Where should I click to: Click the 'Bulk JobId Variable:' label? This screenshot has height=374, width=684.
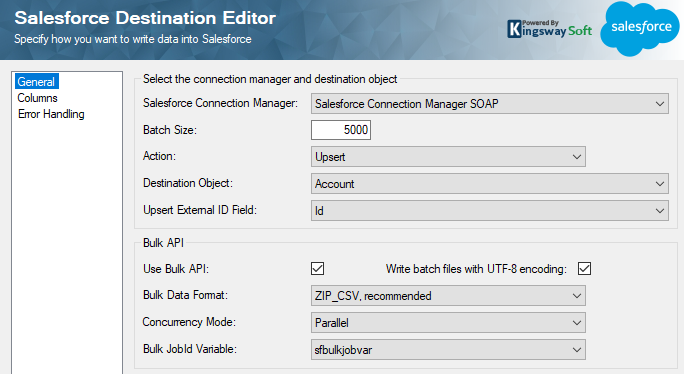coord(190,349)
